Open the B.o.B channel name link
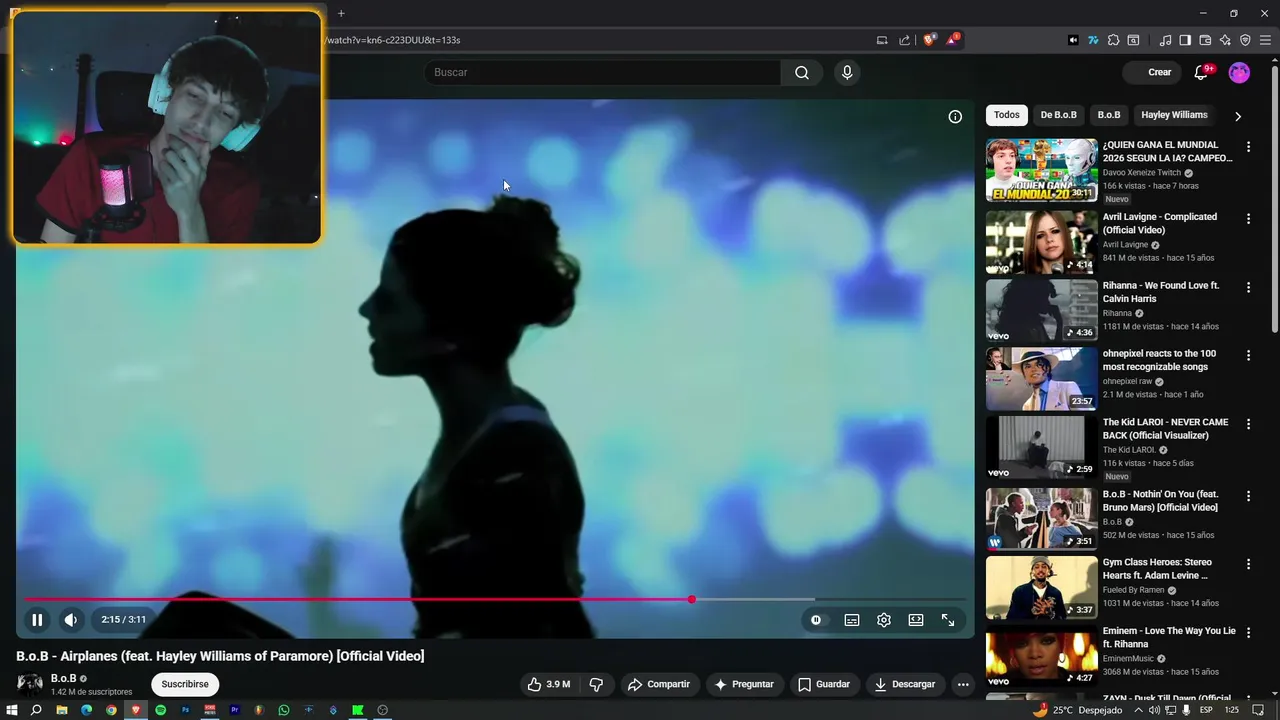Image resolution: width=1280 pixels, height=720 pixels. click(x=63, y=678)
